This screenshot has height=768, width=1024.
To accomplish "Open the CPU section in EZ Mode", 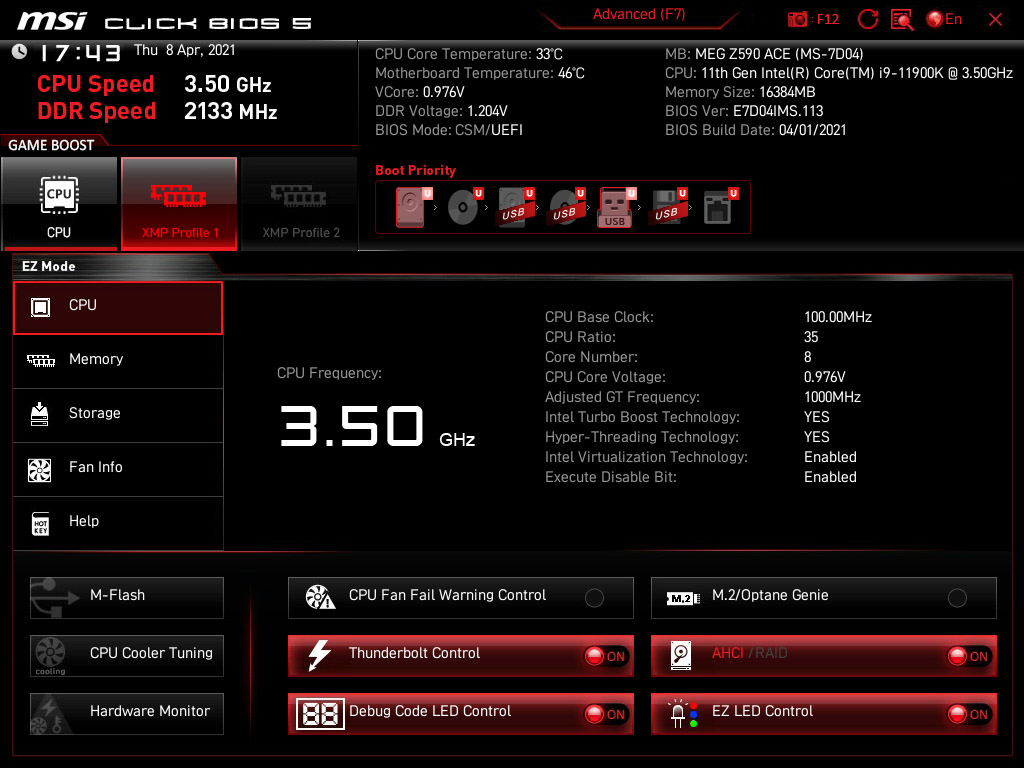I will (x=118, y=308).
